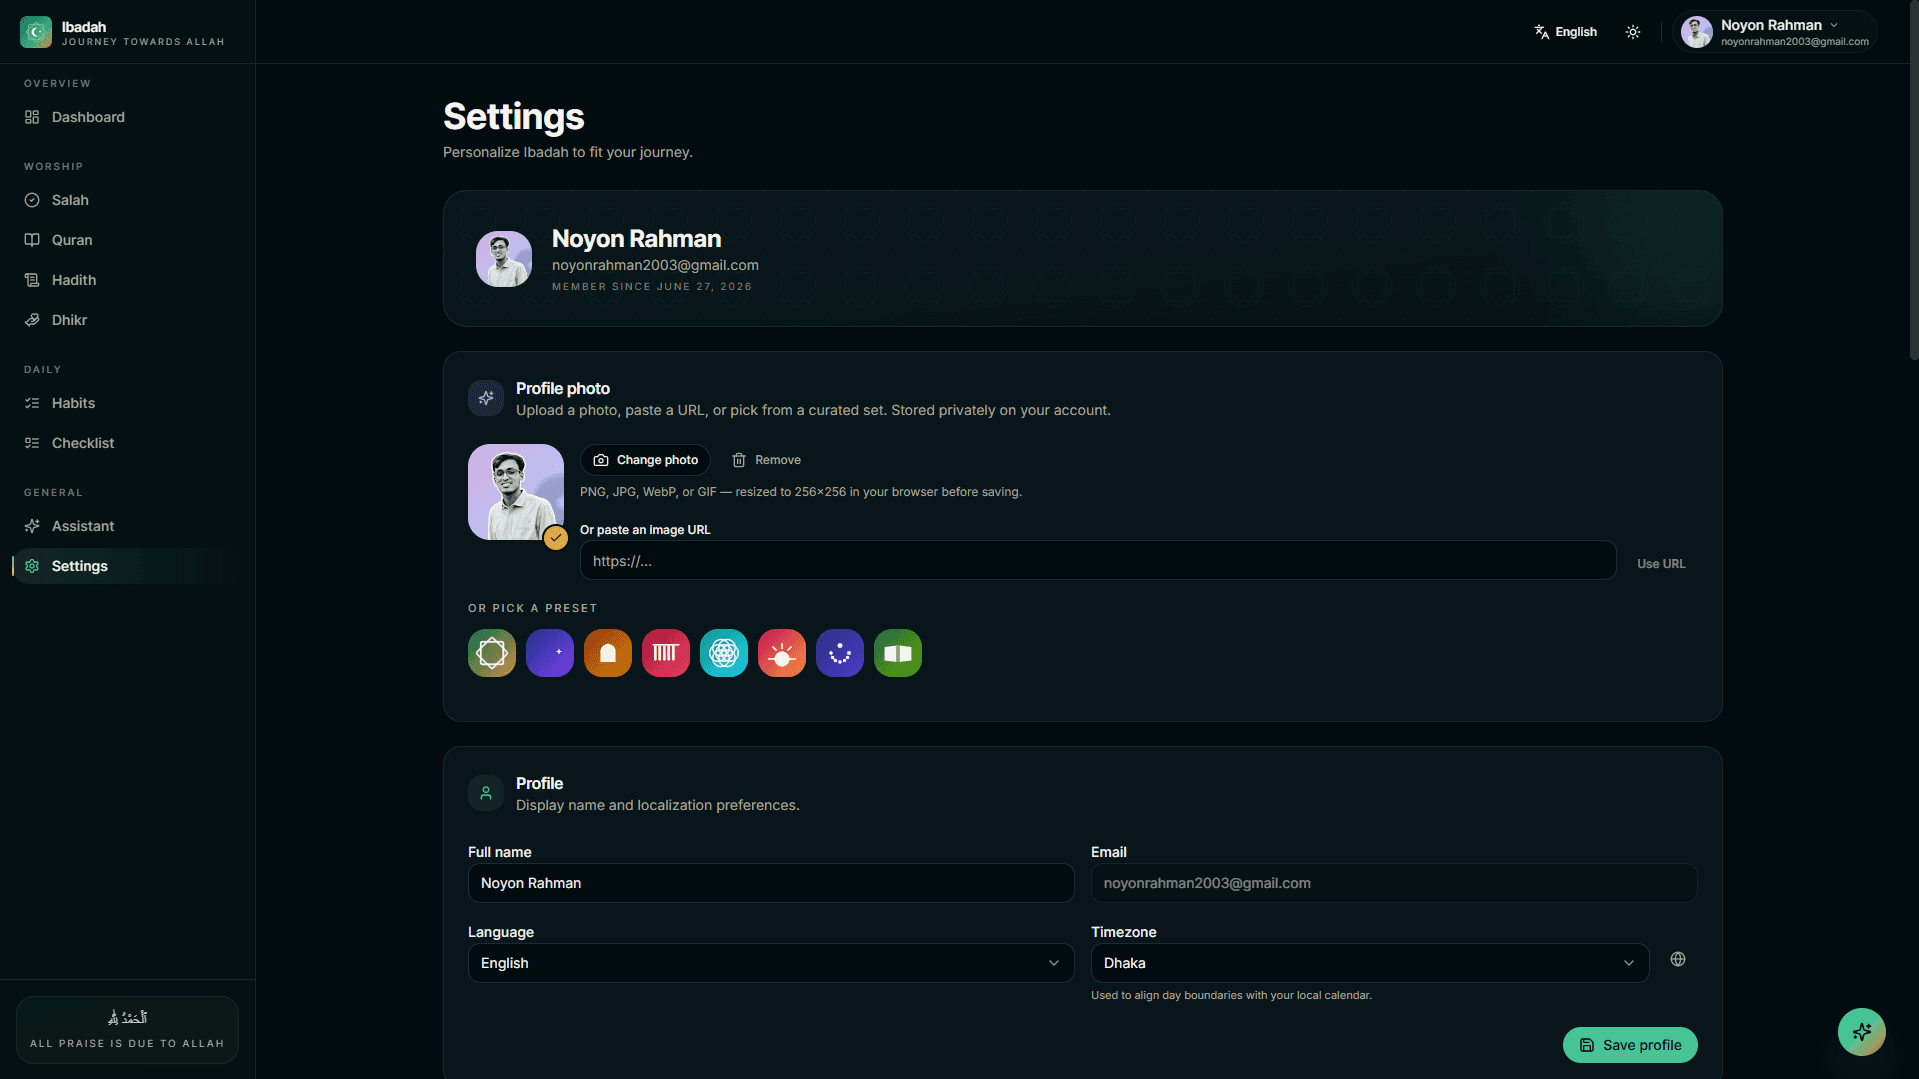Click the globe icon beside Timezone
This screenshot has width=1919, height=1079.
(1678, 959)
